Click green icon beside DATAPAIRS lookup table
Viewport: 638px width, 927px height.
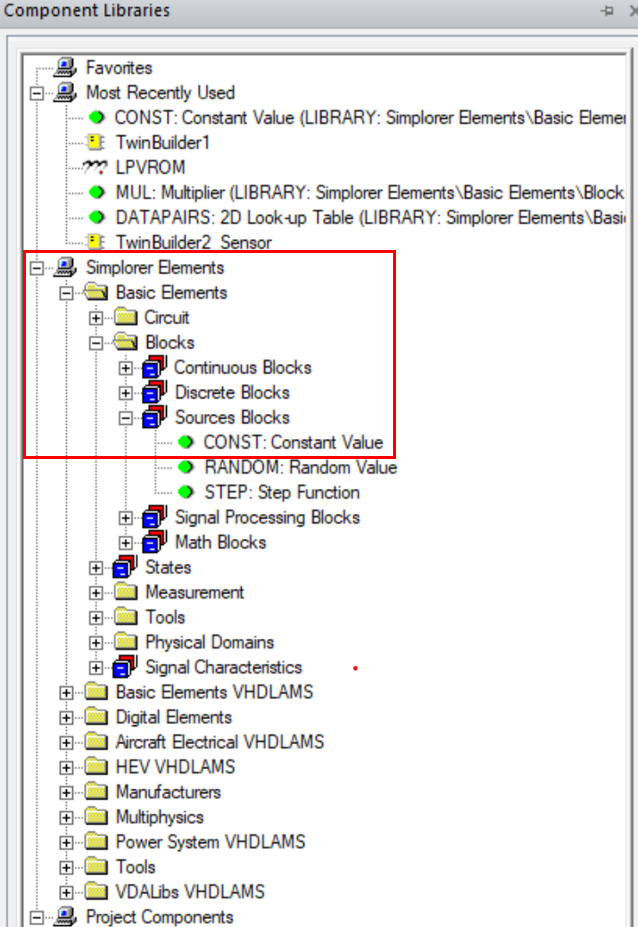(x=96, y=218)
